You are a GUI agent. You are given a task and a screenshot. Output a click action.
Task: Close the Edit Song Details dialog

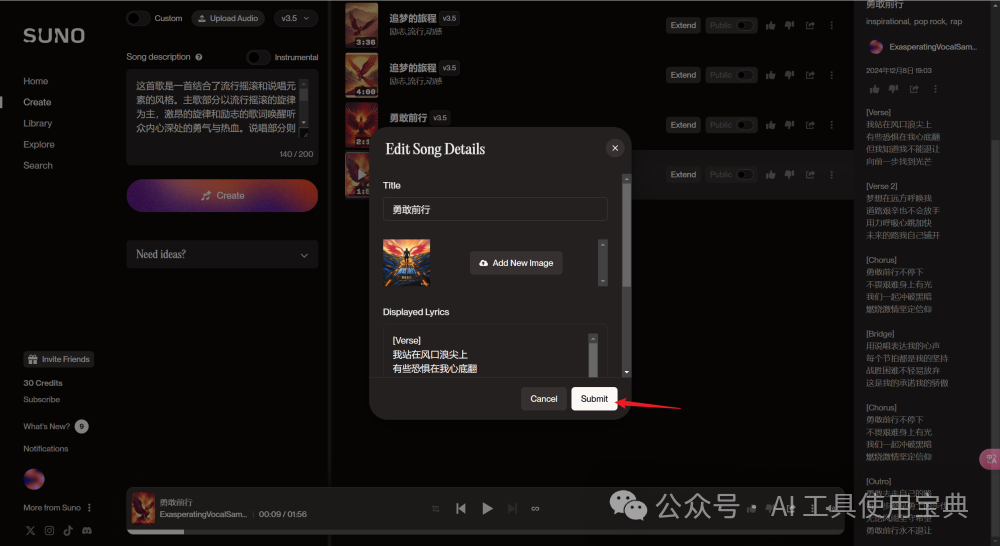click(615, 148)
